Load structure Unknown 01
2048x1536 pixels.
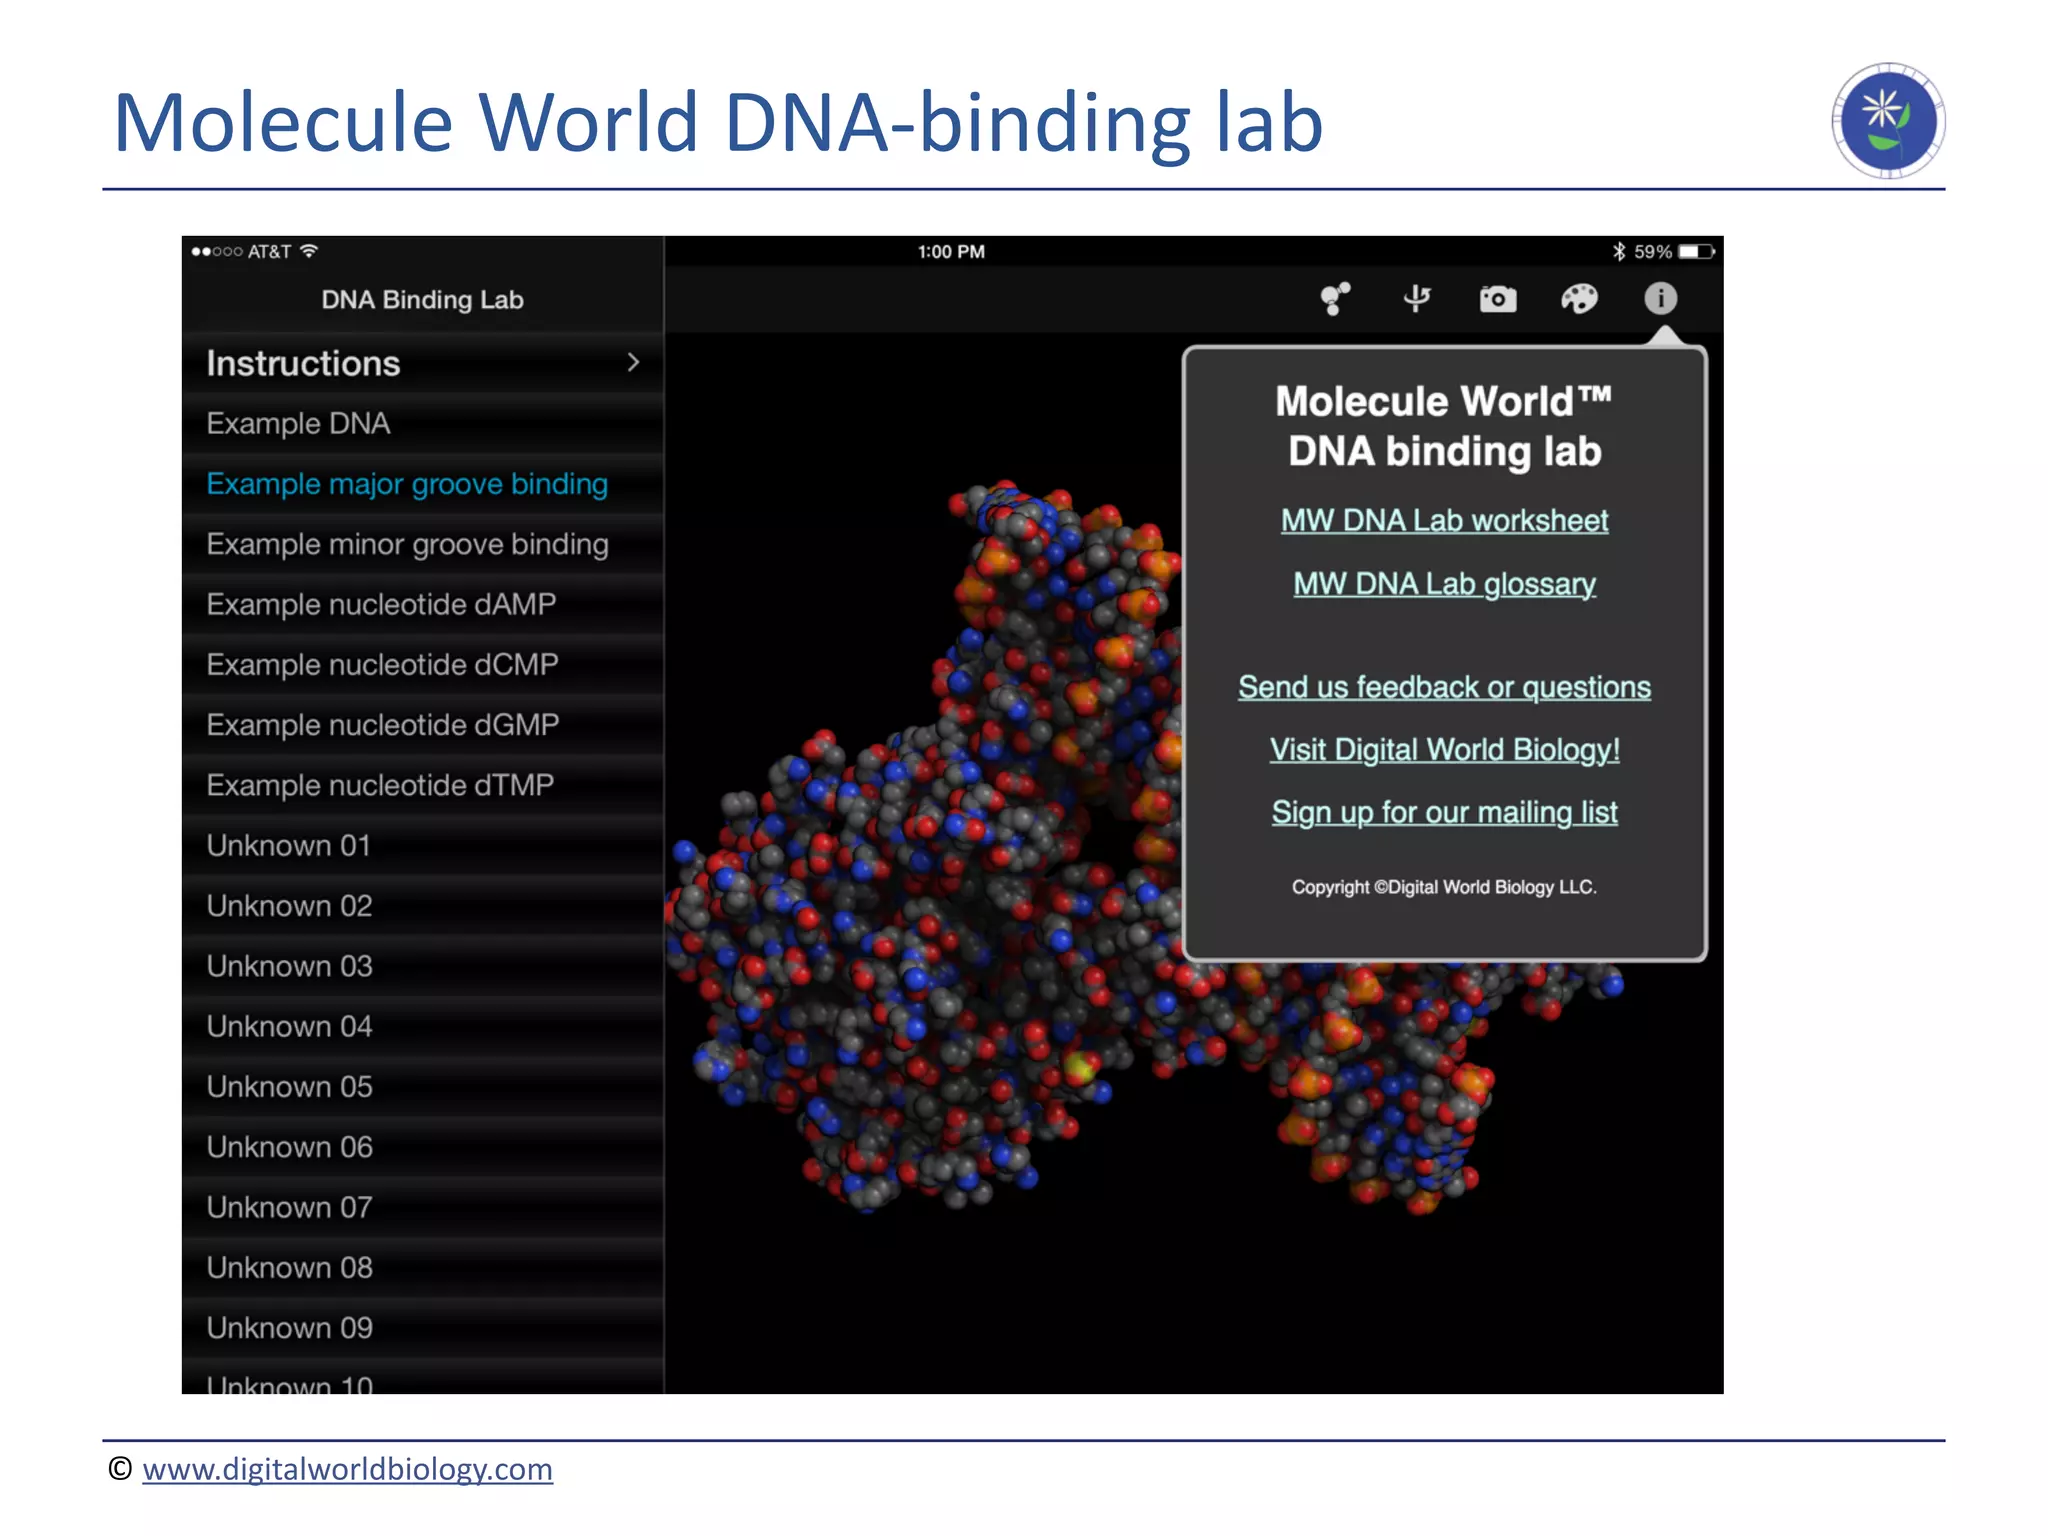tap(423, 845)
